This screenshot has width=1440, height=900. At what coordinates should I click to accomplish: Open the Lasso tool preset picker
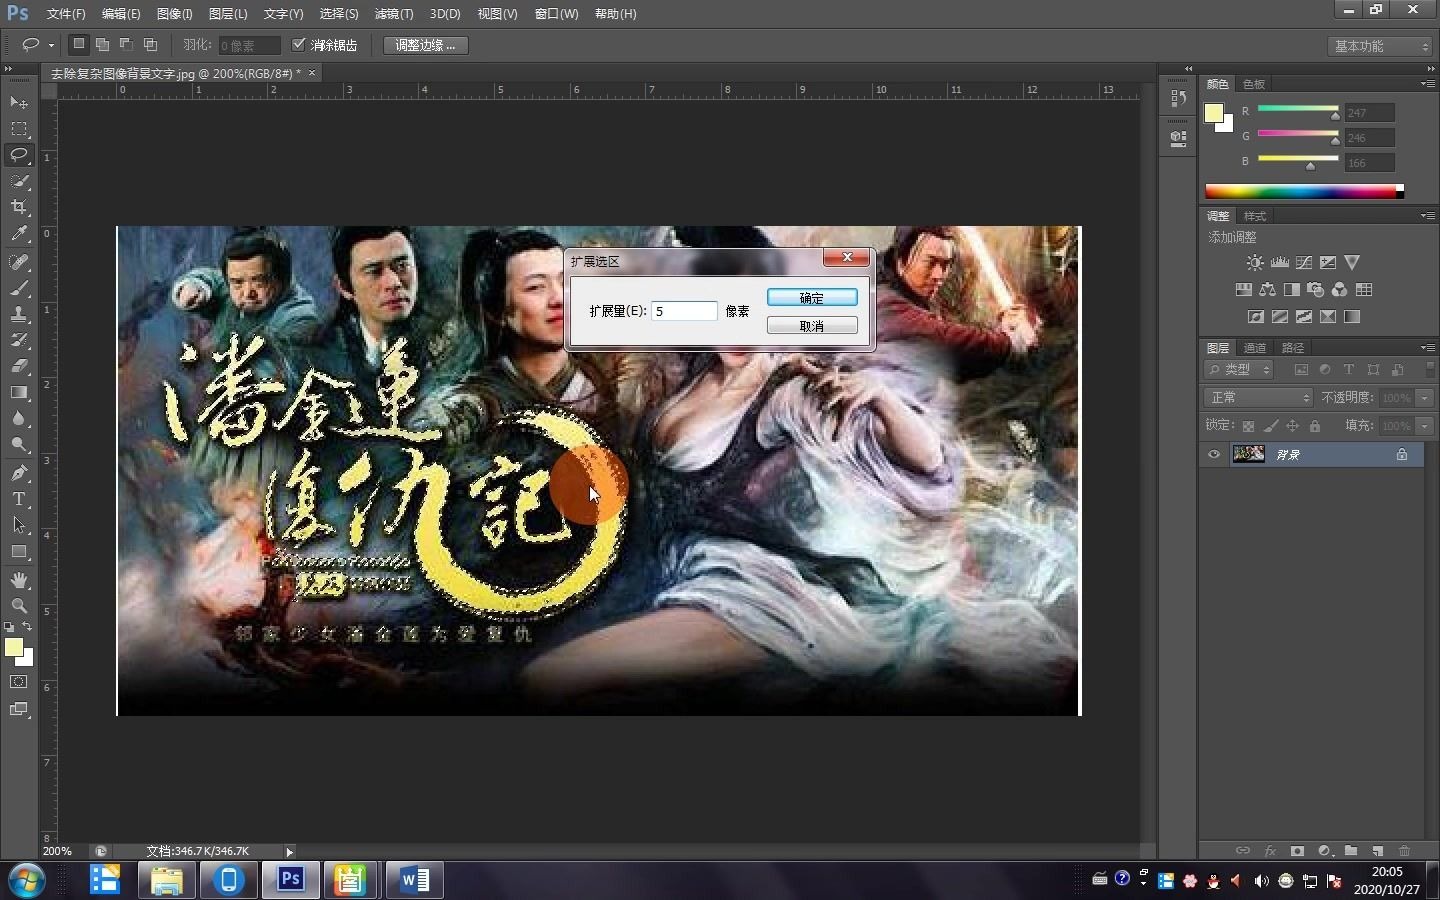click(x=37, y=45)
